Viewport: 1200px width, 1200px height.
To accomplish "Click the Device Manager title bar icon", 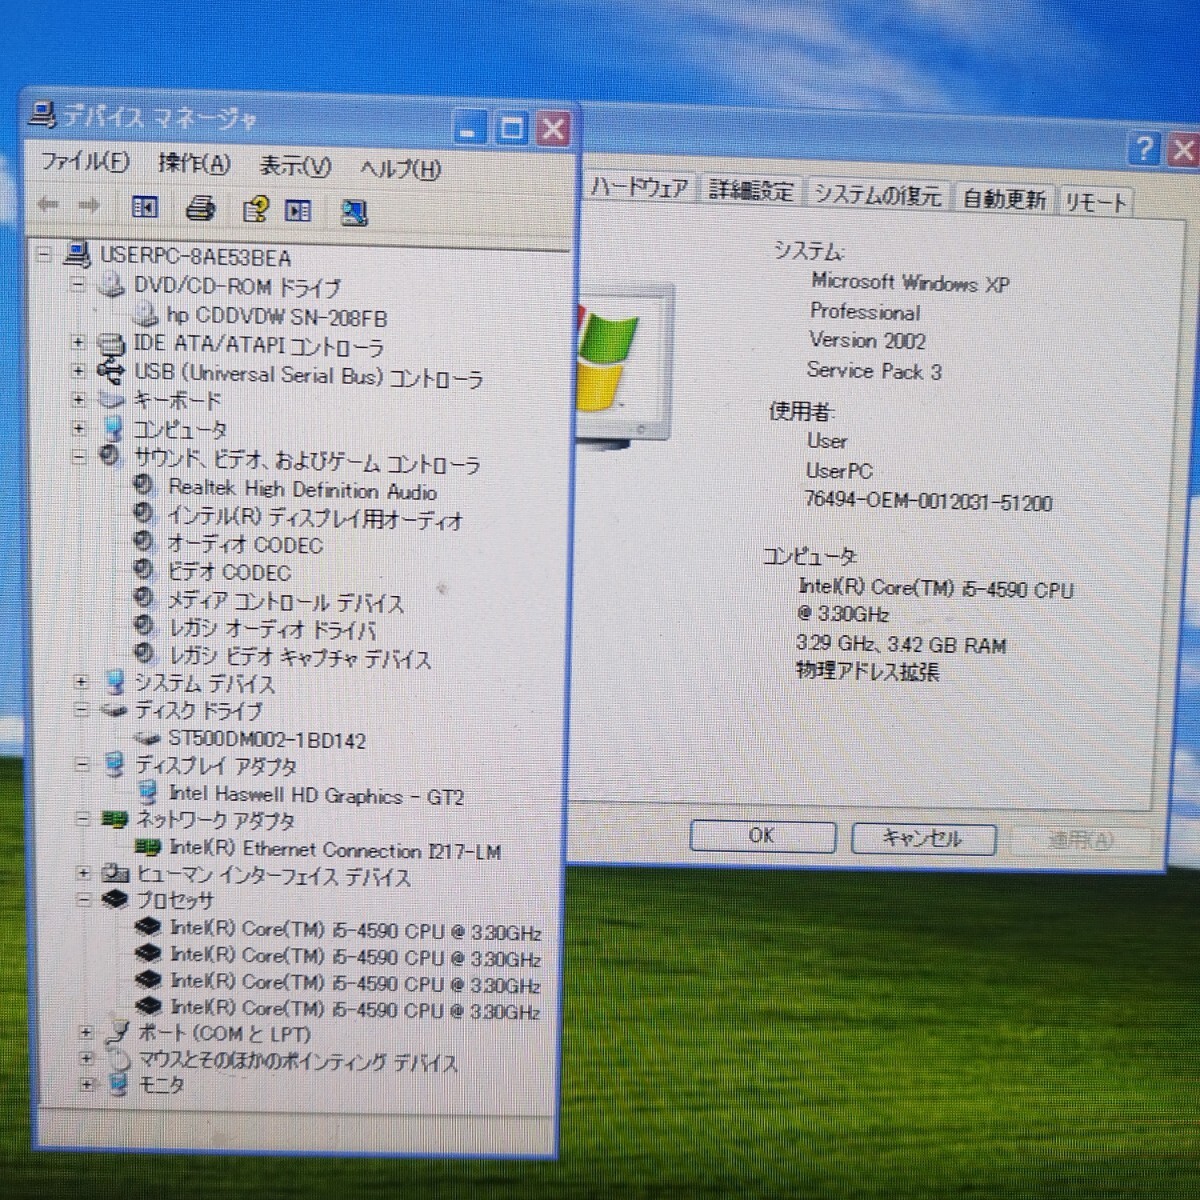I will [x=43, y=116].
